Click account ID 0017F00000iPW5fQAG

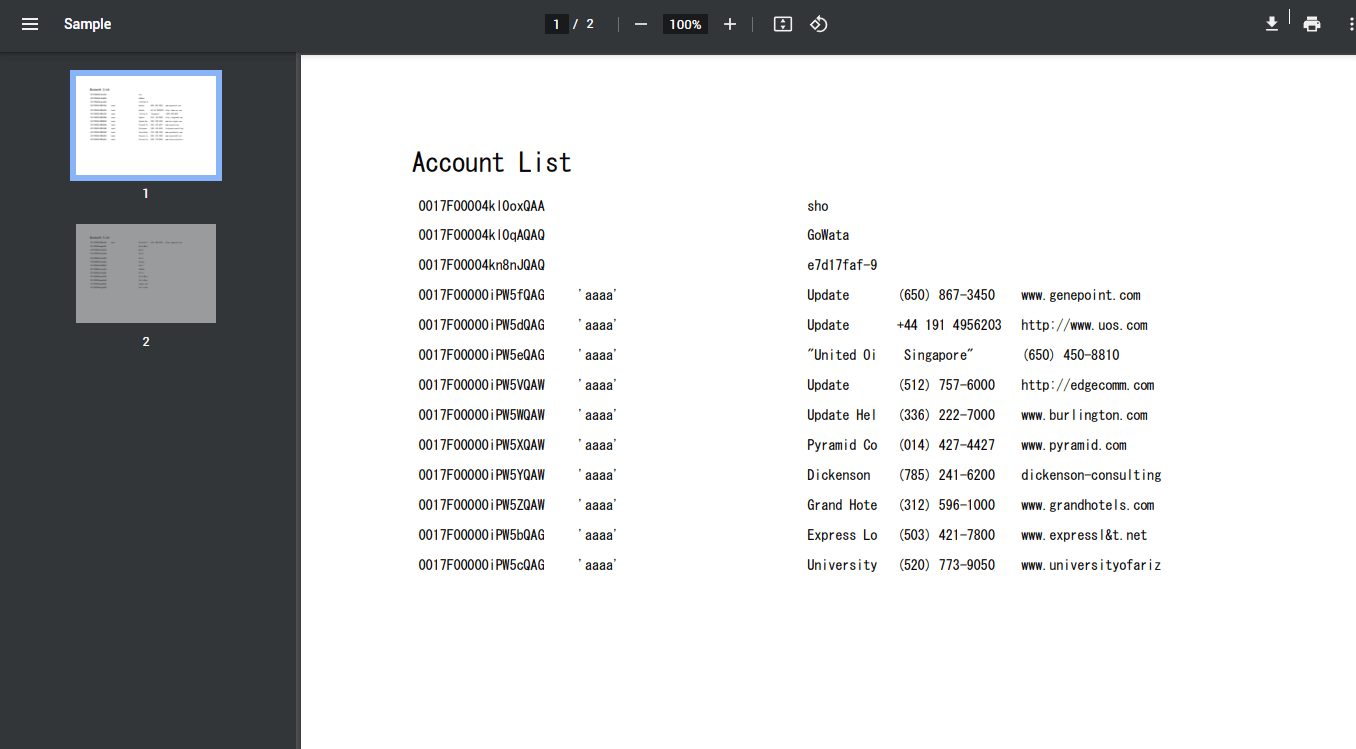(x=482, y=295)
